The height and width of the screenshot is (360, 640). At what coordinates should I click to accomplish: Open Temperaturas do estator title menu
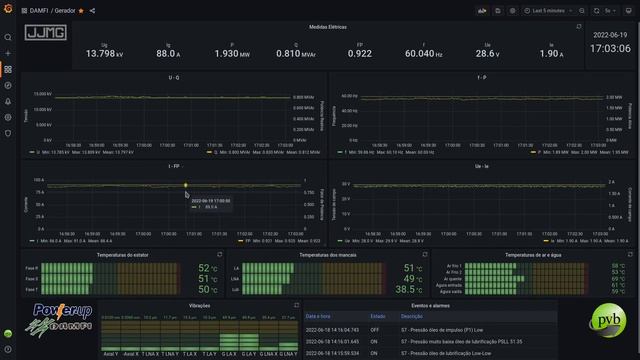122,255
